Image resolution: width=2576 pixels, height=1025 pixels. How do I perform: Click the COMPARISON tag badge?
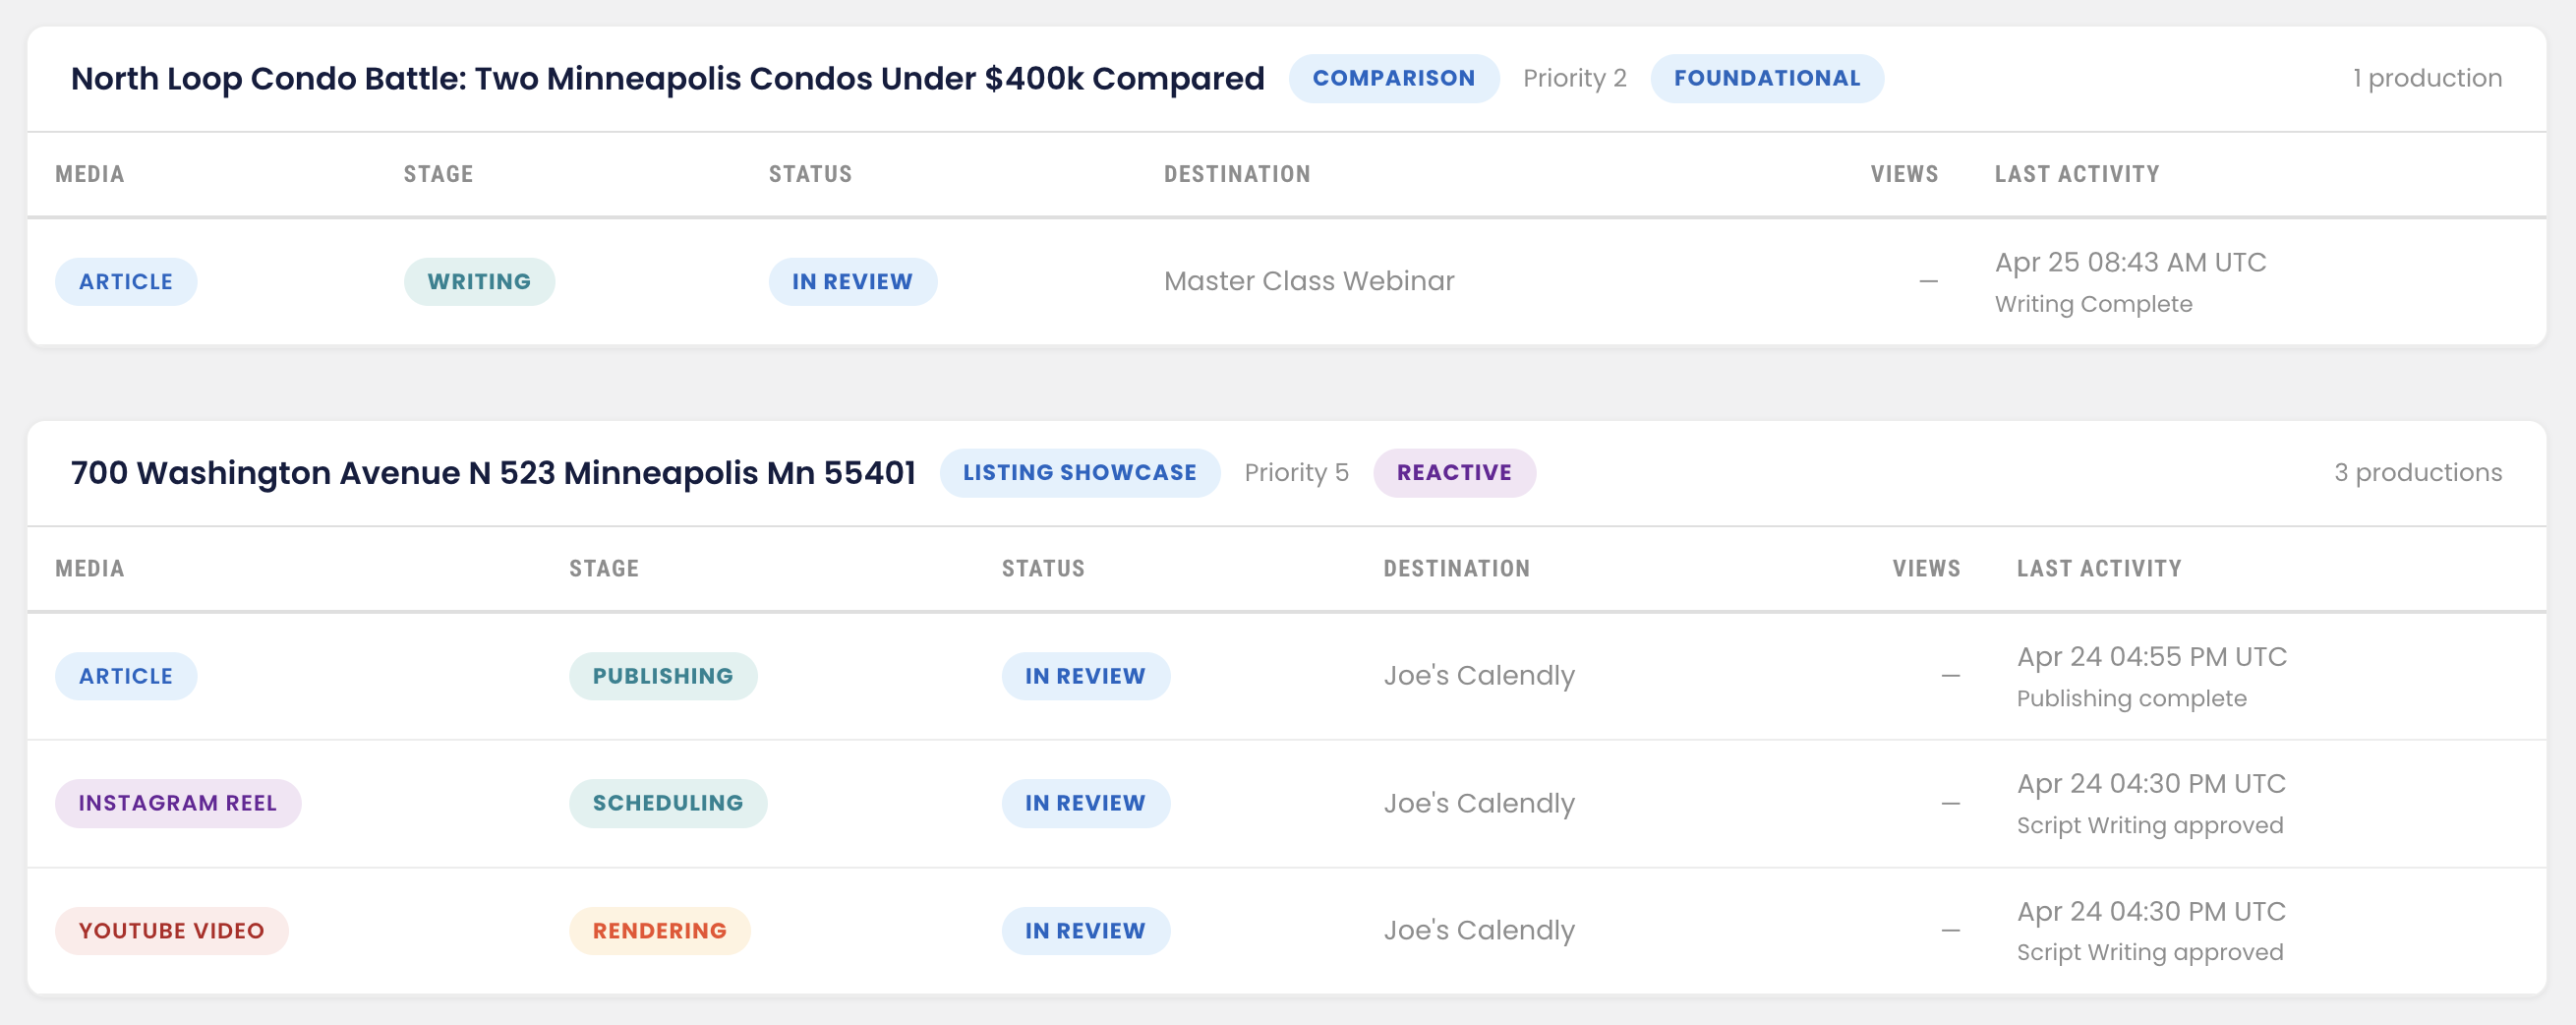(1393, 78)
